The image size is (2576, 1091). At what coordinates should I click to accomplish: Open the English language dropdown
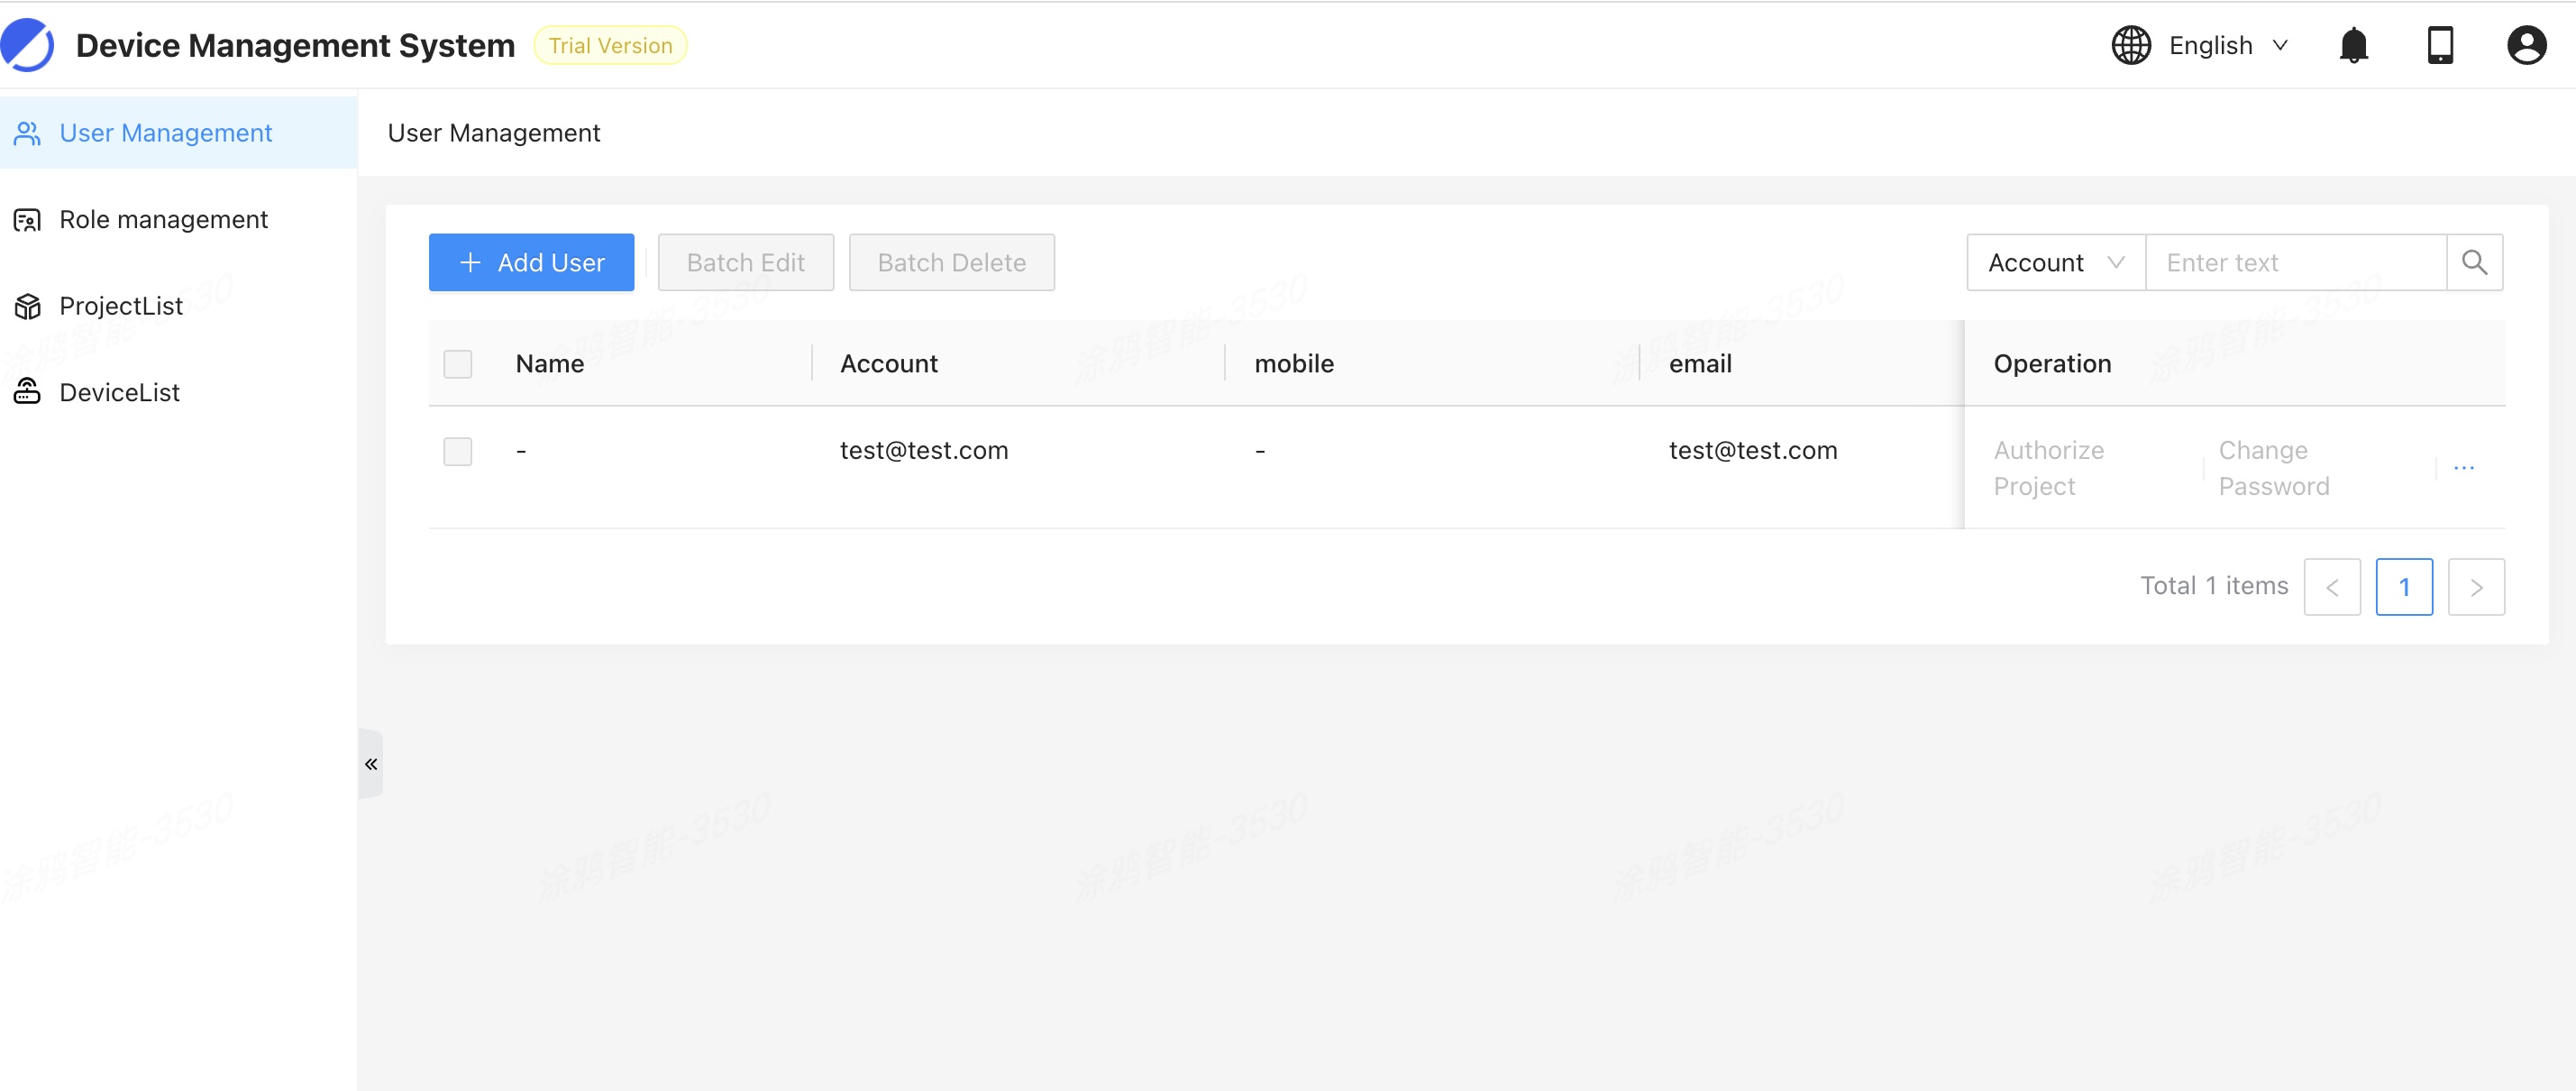[x=2228, y=45]
